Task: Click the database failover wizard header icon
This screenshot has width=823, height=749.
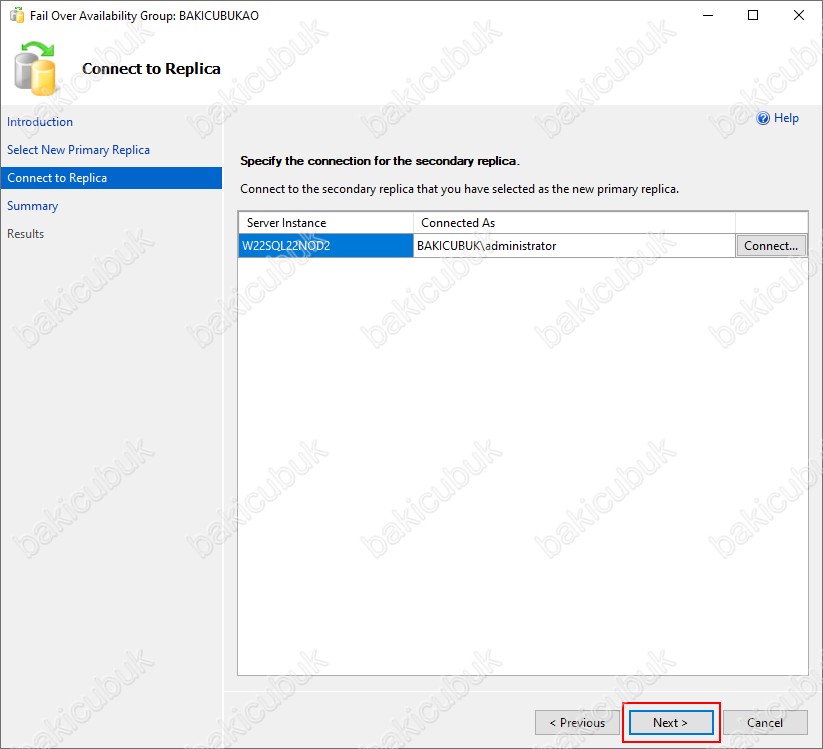Action: click(x=35, y=69)
